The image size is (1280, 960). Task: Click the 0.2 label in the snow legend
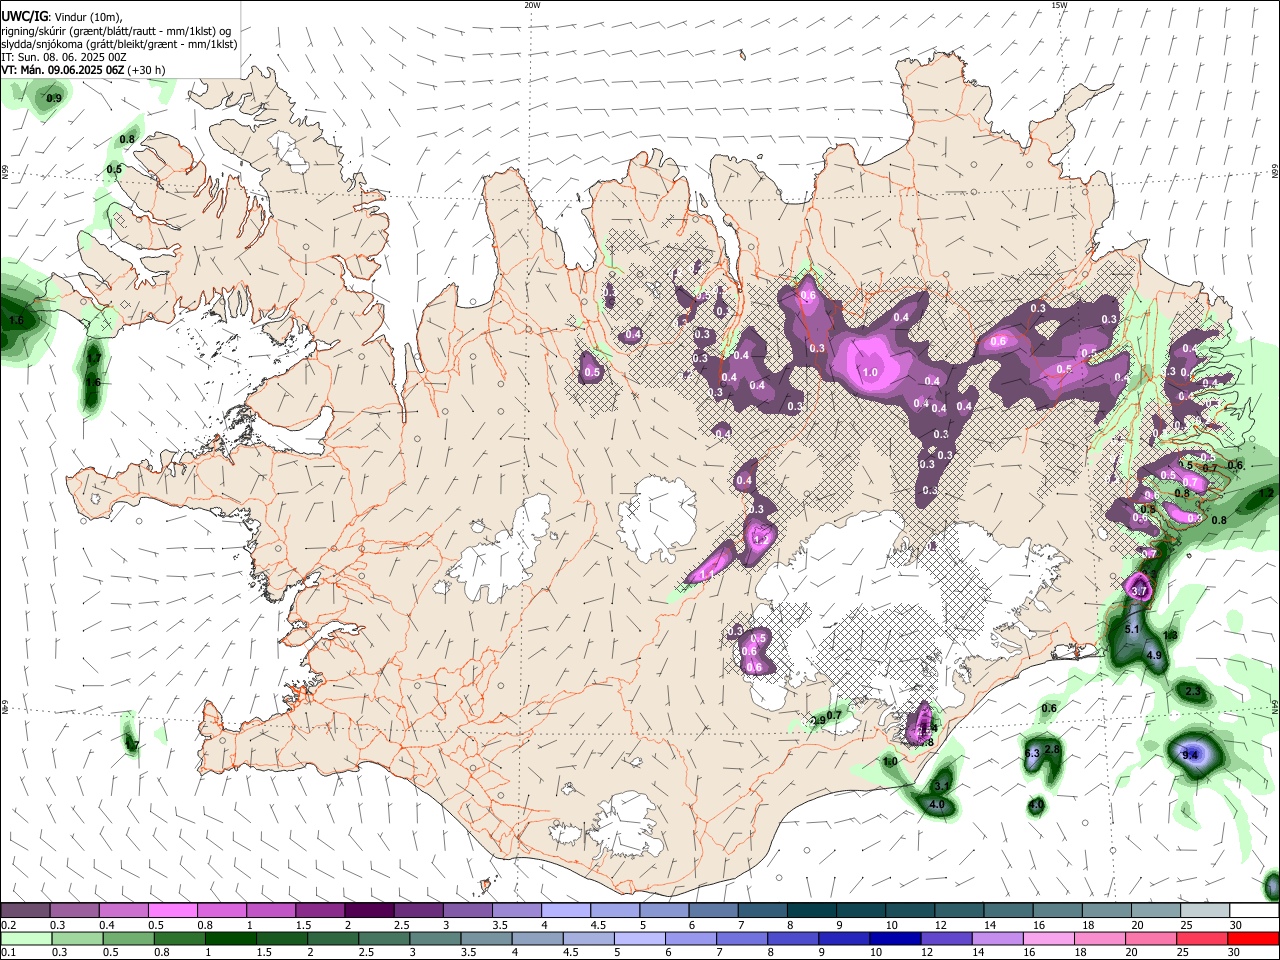pos(9,925)
